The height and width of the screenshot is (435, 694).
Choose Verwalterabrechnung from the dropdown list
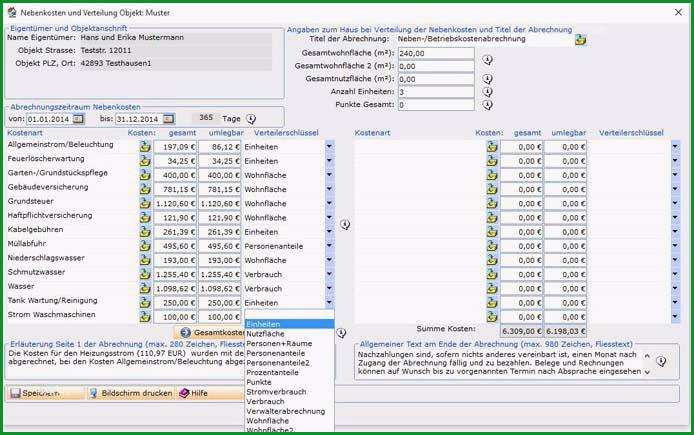(289, 412)
